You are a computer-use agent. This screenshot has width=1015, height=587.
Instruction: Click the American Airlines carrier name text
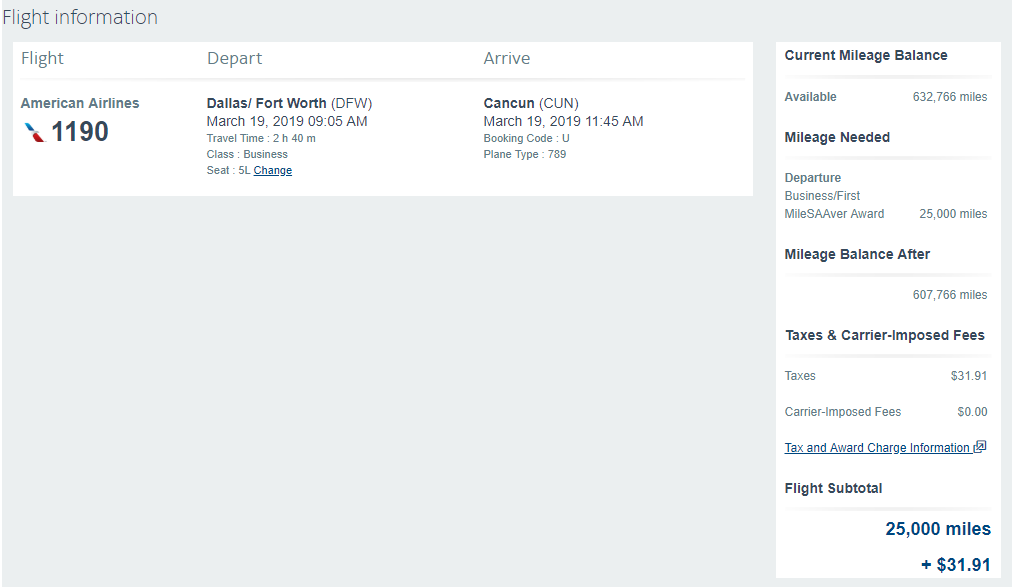click(80, 103)
